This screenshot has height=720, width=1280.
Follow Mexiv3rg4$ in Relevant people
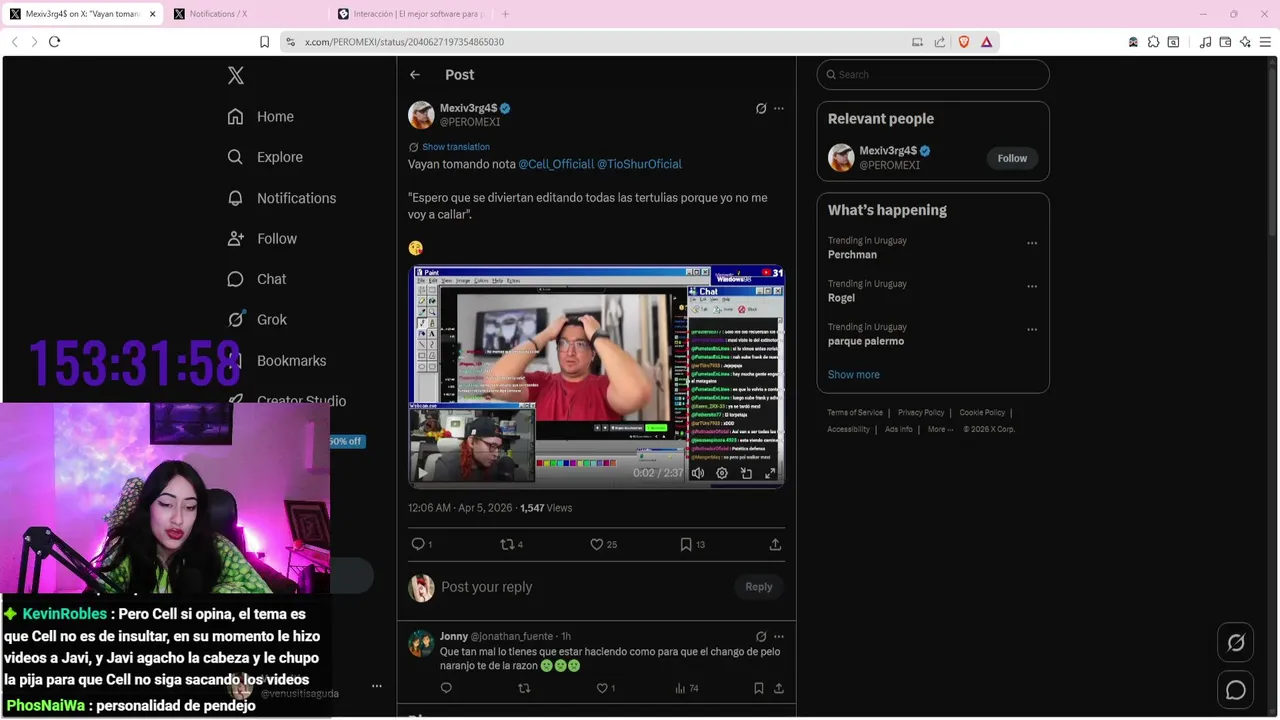pyautogui.click(x=1012, y=158)
